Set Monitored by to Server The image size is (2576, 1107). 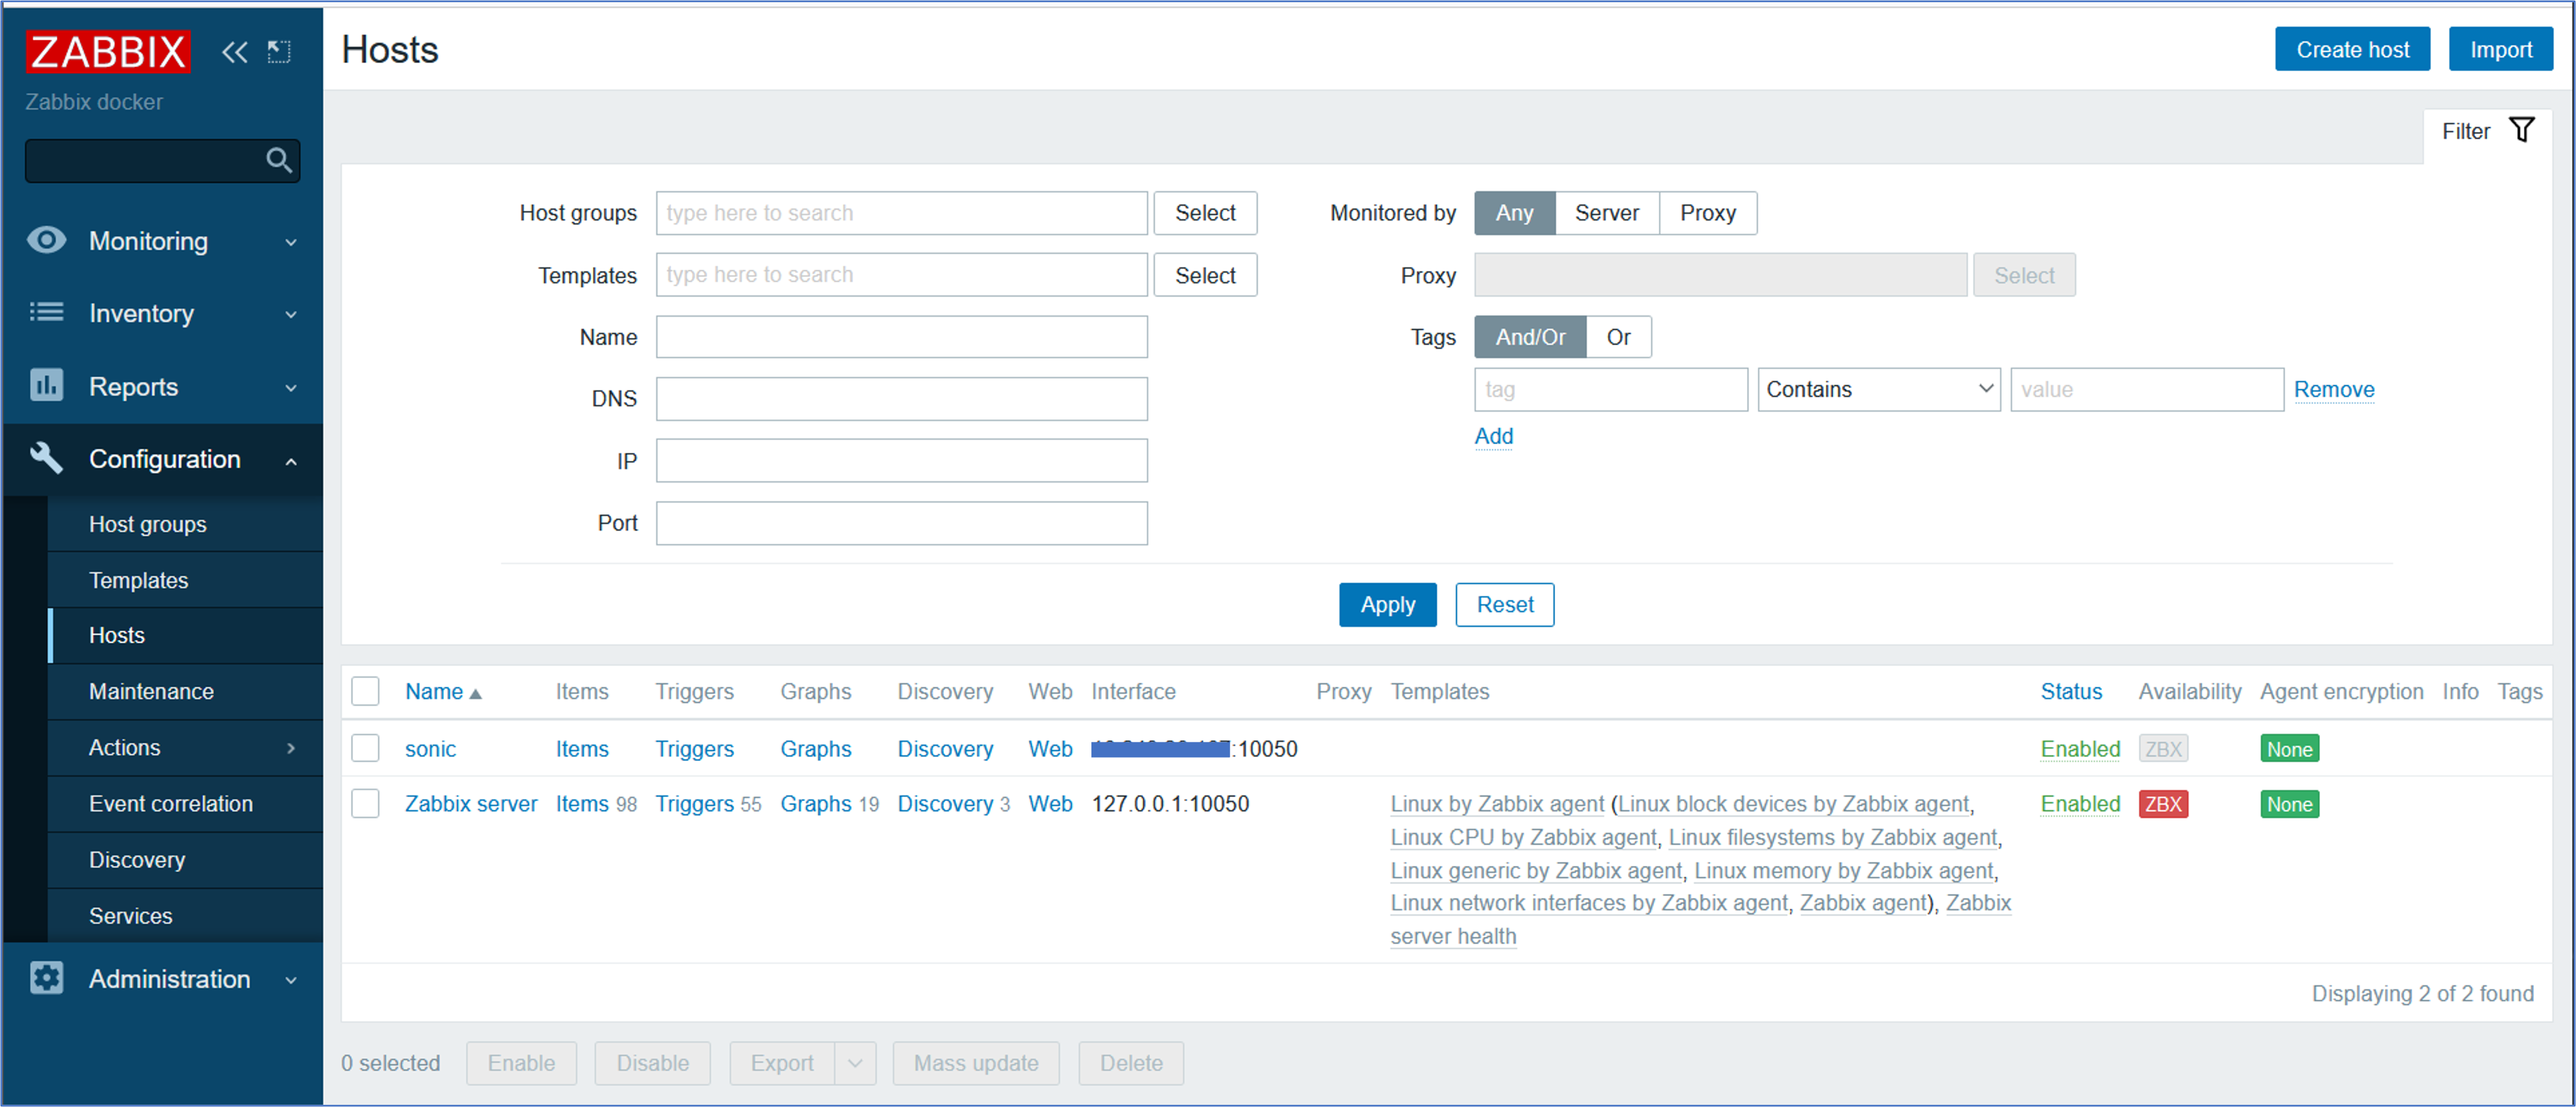pos(1606,213)
